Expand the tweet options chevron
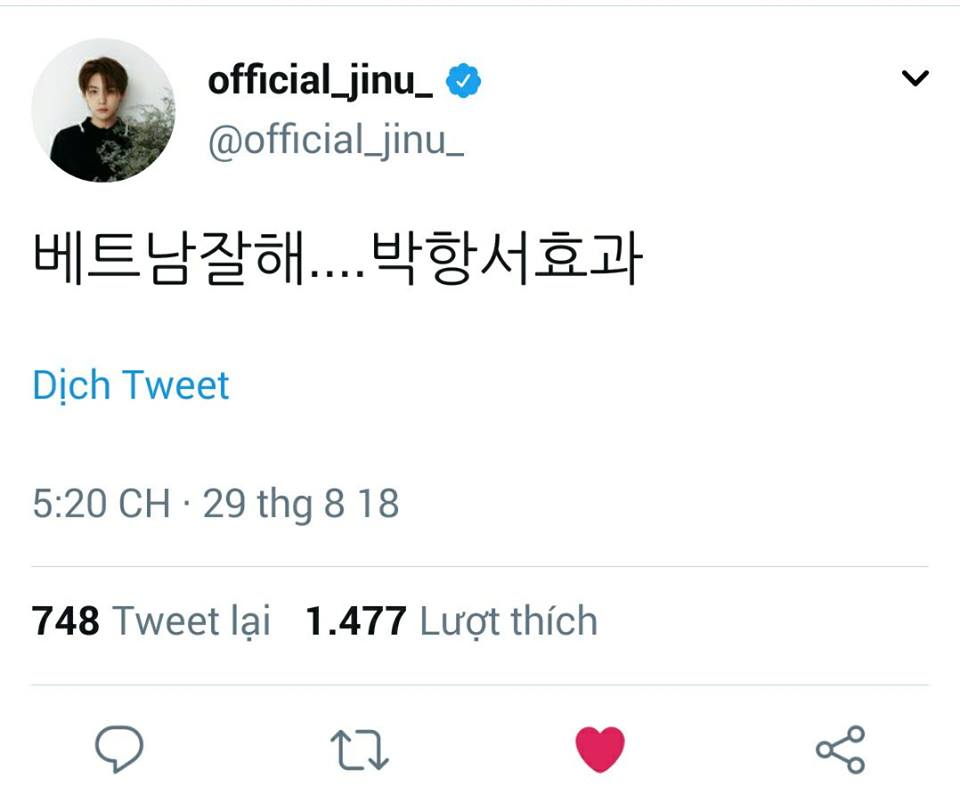 [915, 78]
